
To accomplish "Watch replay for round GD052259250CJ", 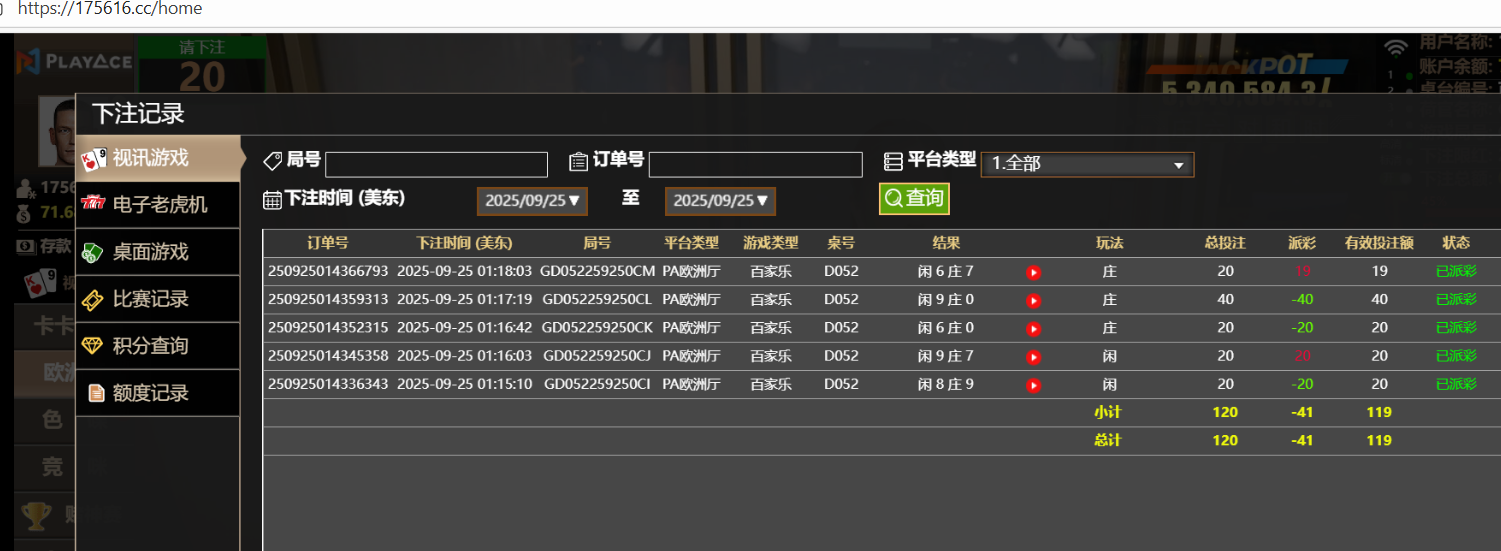I will [x=1033, y=357].
